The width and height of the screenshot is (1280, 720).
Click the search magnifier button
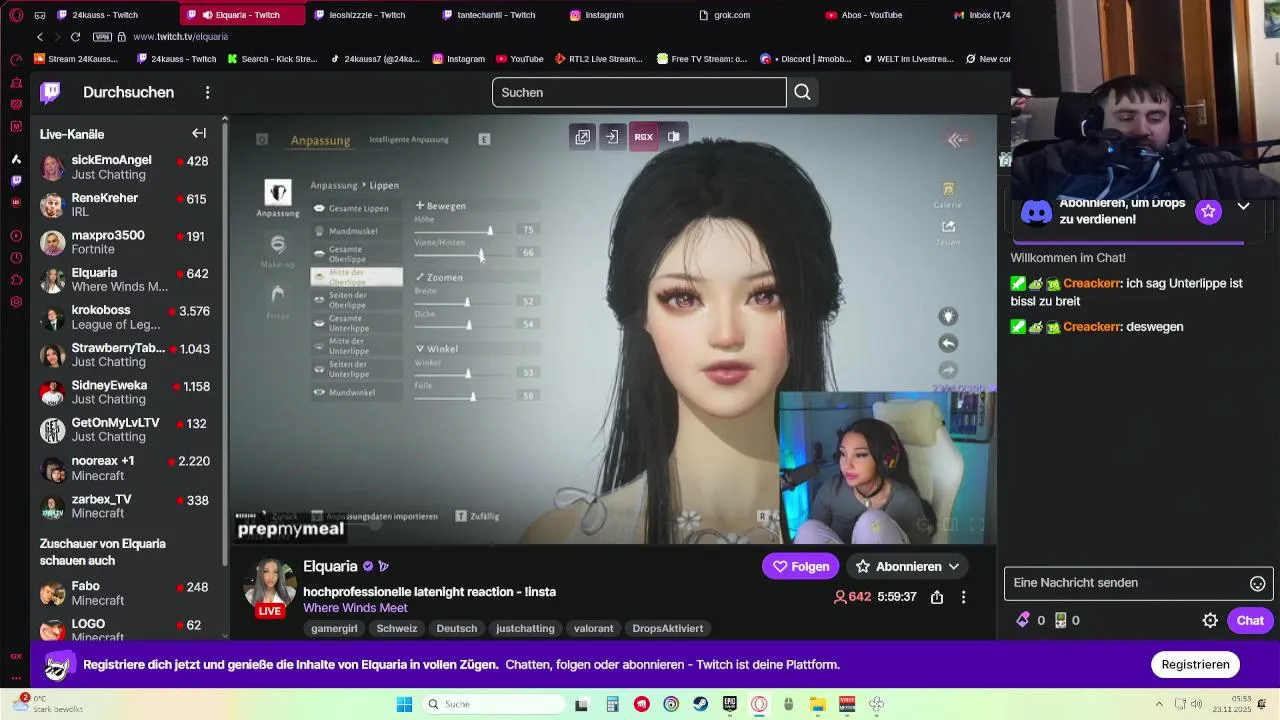802,92
